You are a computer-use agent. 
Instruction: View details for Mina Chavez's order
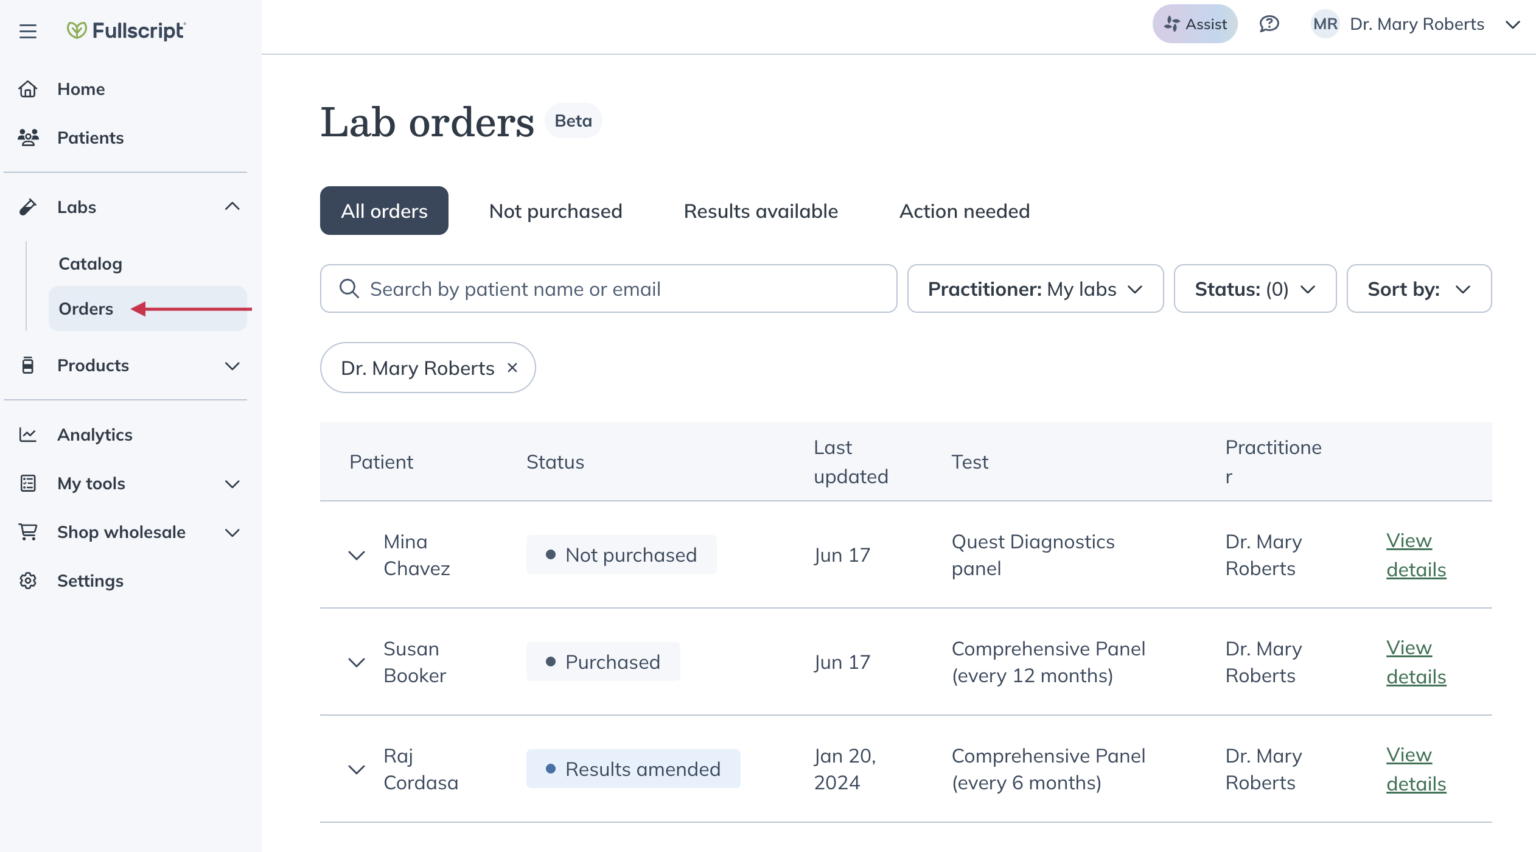pyautogui.click(x=1415, y=554)
